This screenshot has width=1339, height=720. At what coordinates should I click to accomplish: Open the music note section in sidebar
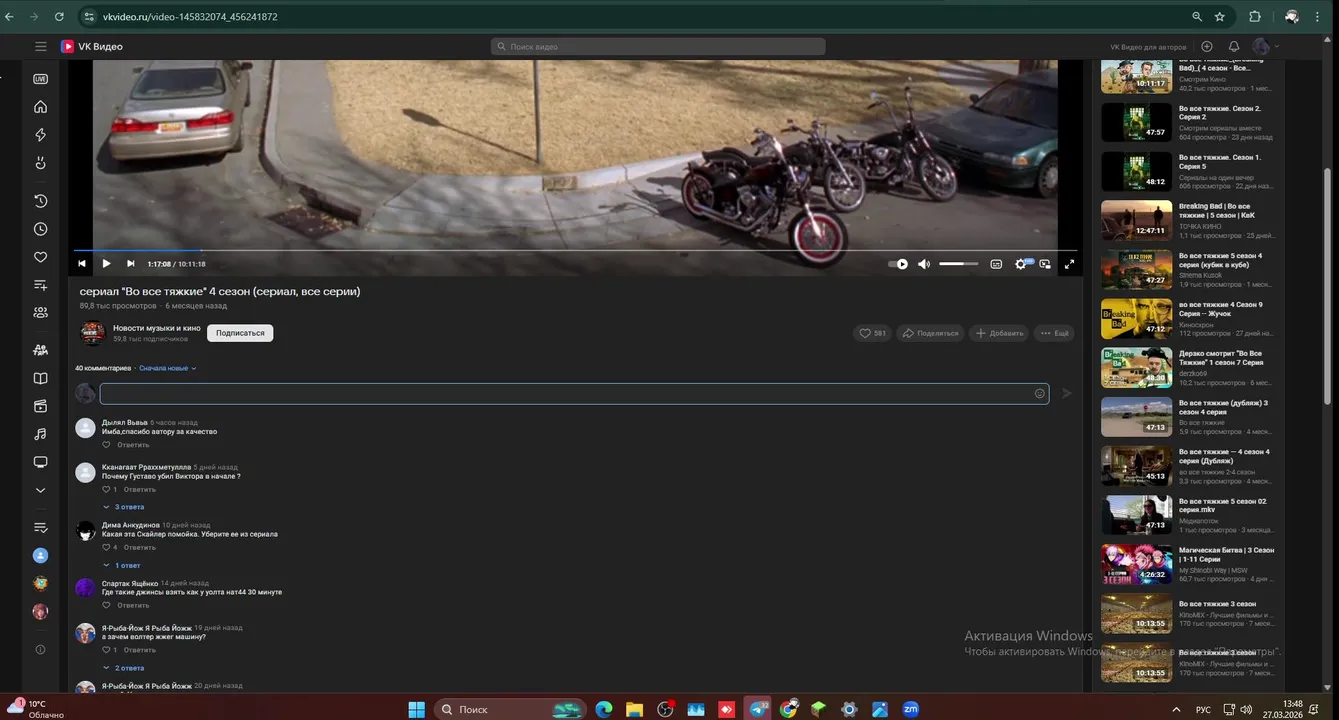[x=40, y=434]
